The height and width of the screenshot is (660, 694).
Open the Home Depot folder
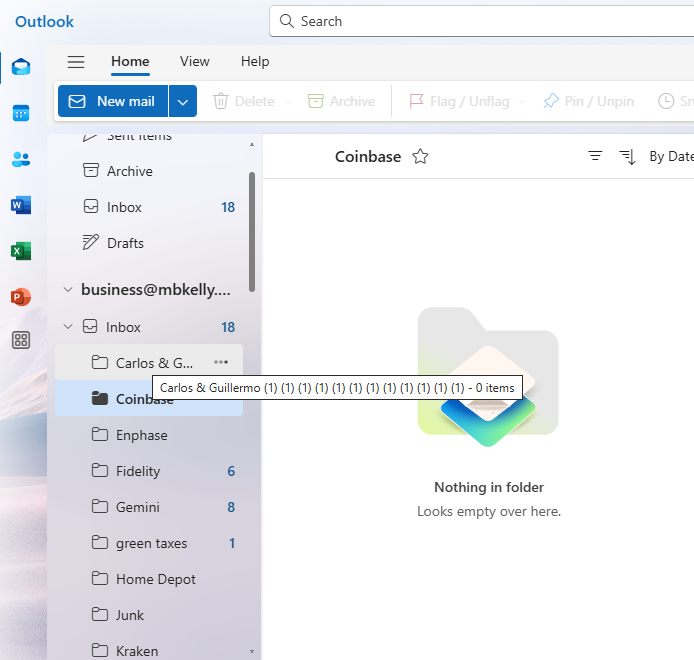pos(149,579)
